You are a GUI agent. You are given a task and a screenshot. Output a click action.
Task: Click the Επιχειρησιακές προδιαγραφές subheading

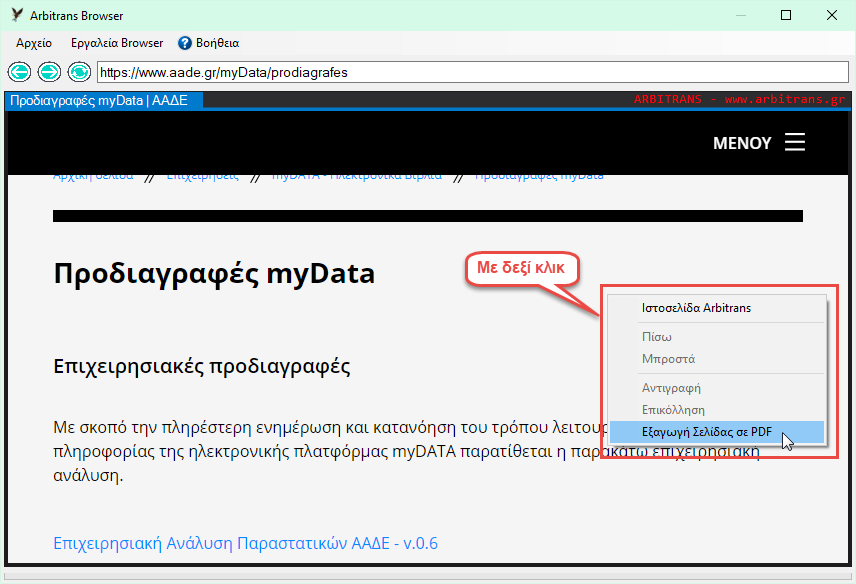[x=202, y=366]
